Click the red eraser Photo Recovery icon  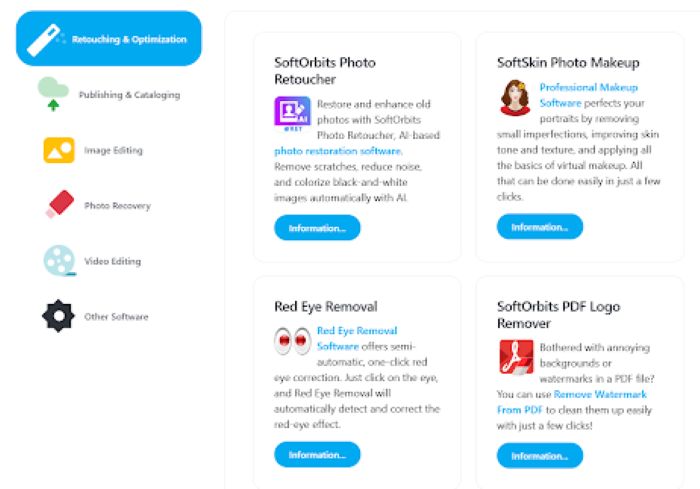pos(60,205)
